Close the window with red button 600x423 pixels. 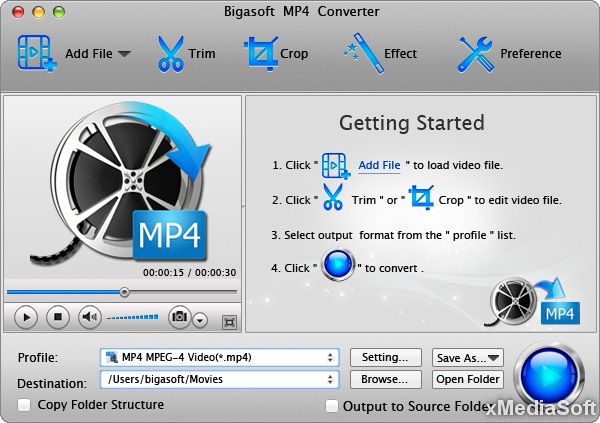tap(18, 12)
